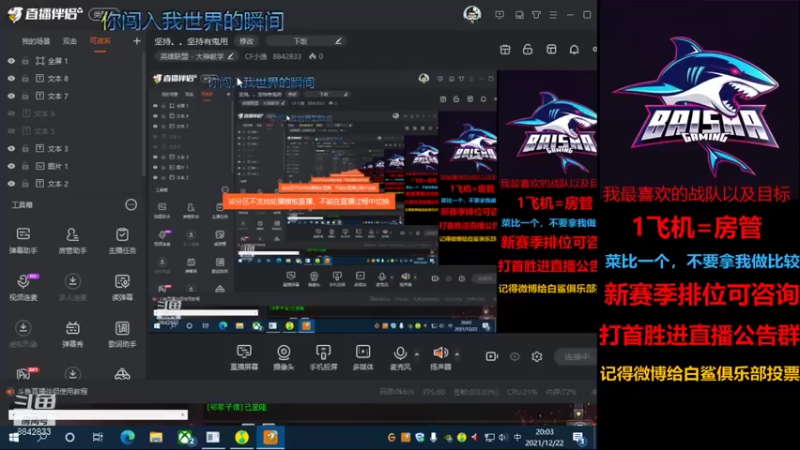The image size is (800, 450).
Task: Hide the 图片 1 source
Action: click(11, 166)
